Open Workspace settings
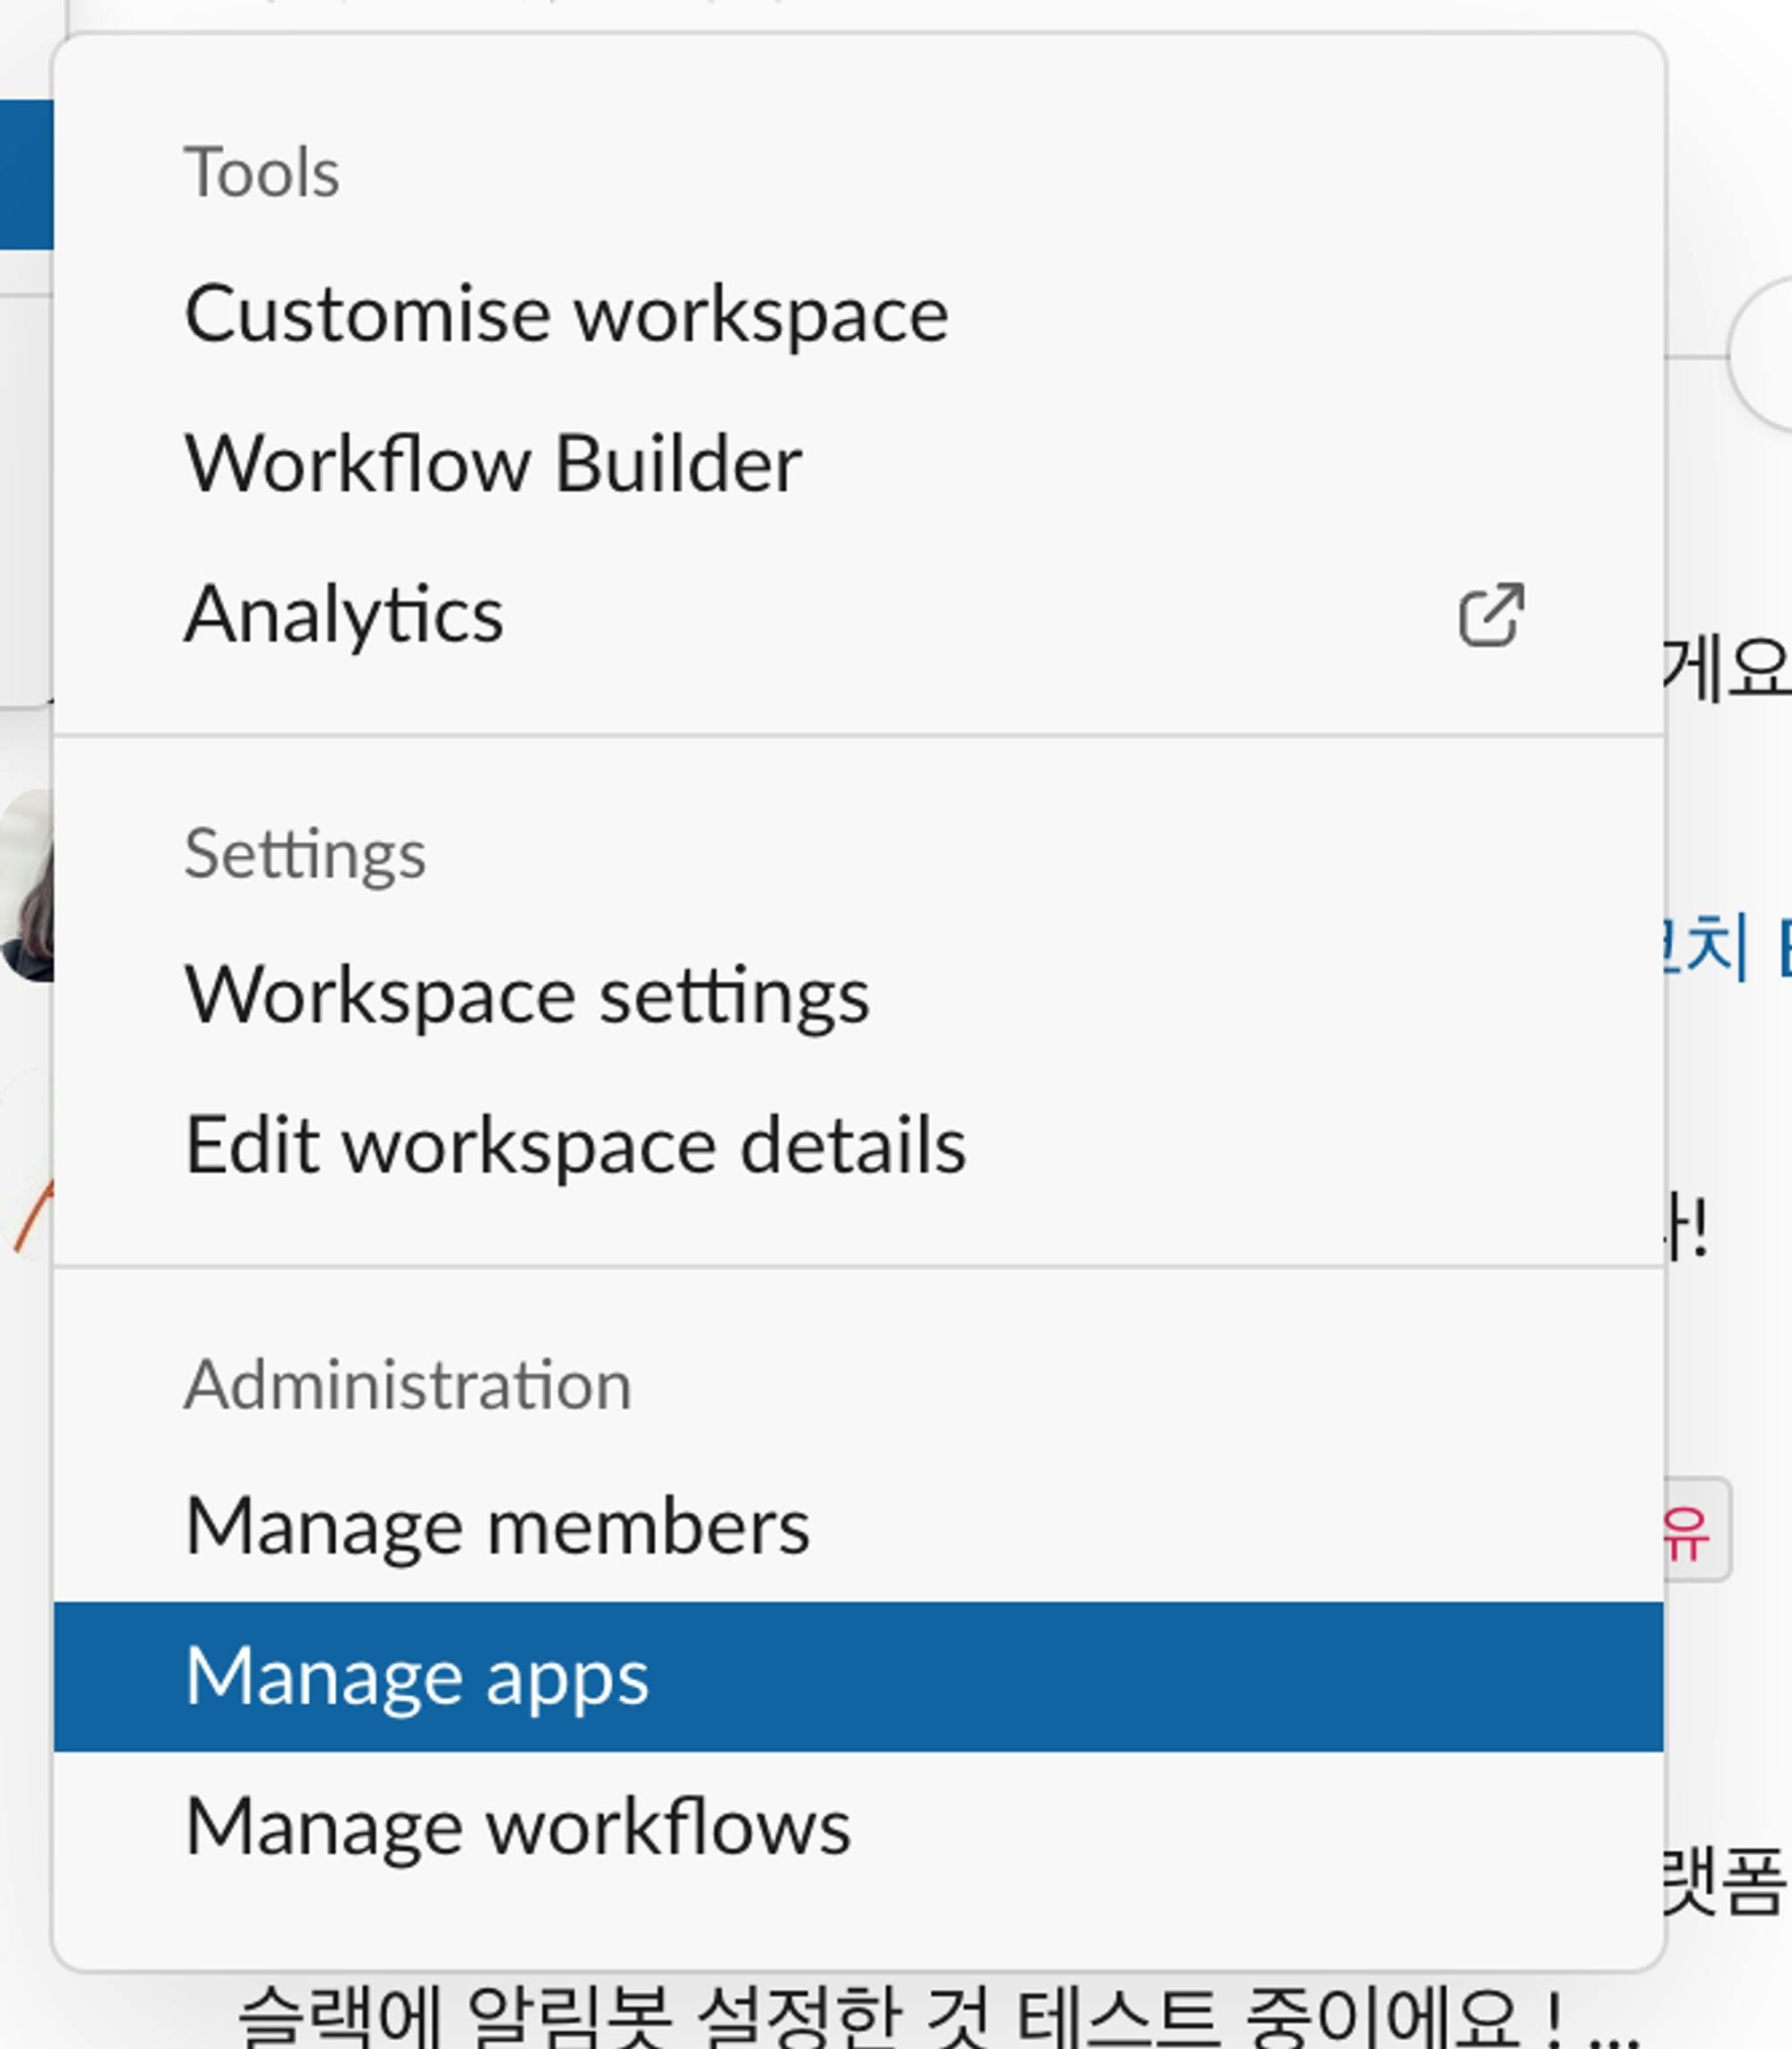The image size is (1792, 2049). pyautogui.click(x=527, y=996)
